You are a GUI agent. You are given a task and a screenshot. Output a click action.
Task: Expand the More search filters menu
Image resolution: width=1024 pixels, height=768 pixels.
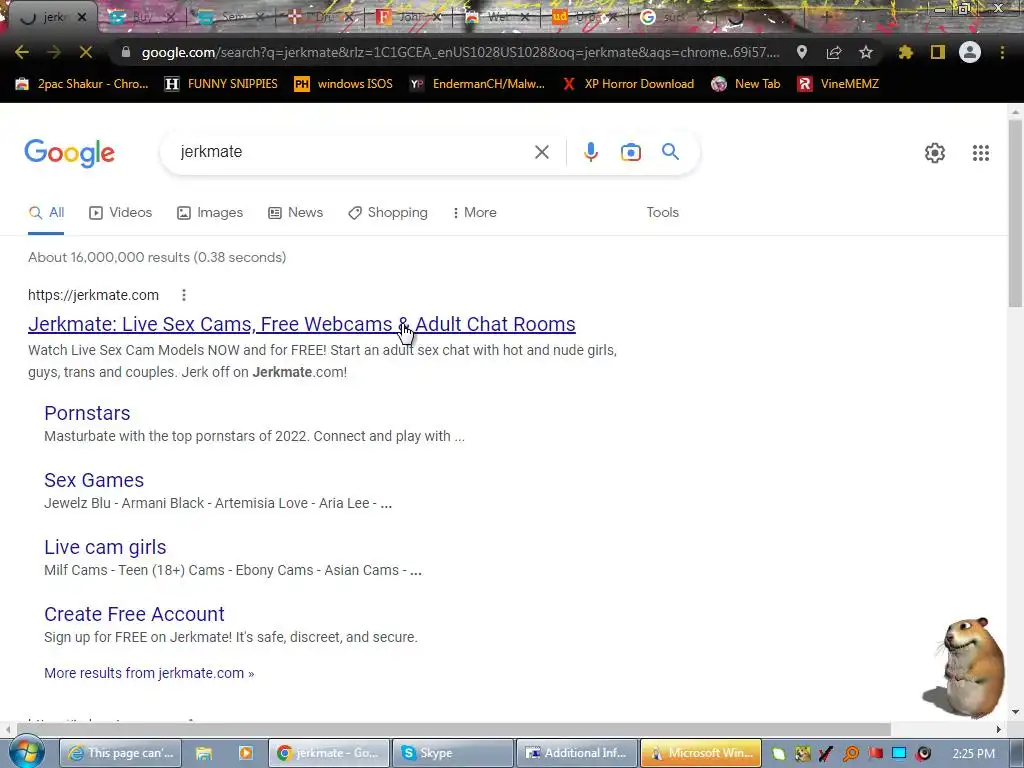(474, 213)
